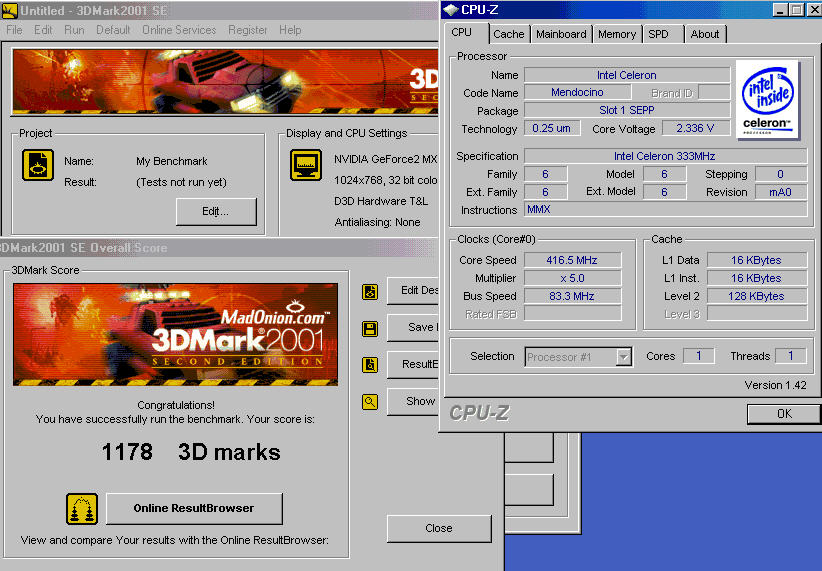Click the Edit... button in the Project section
The height and width of the screenshot is (571, 822).
[216, 211]
